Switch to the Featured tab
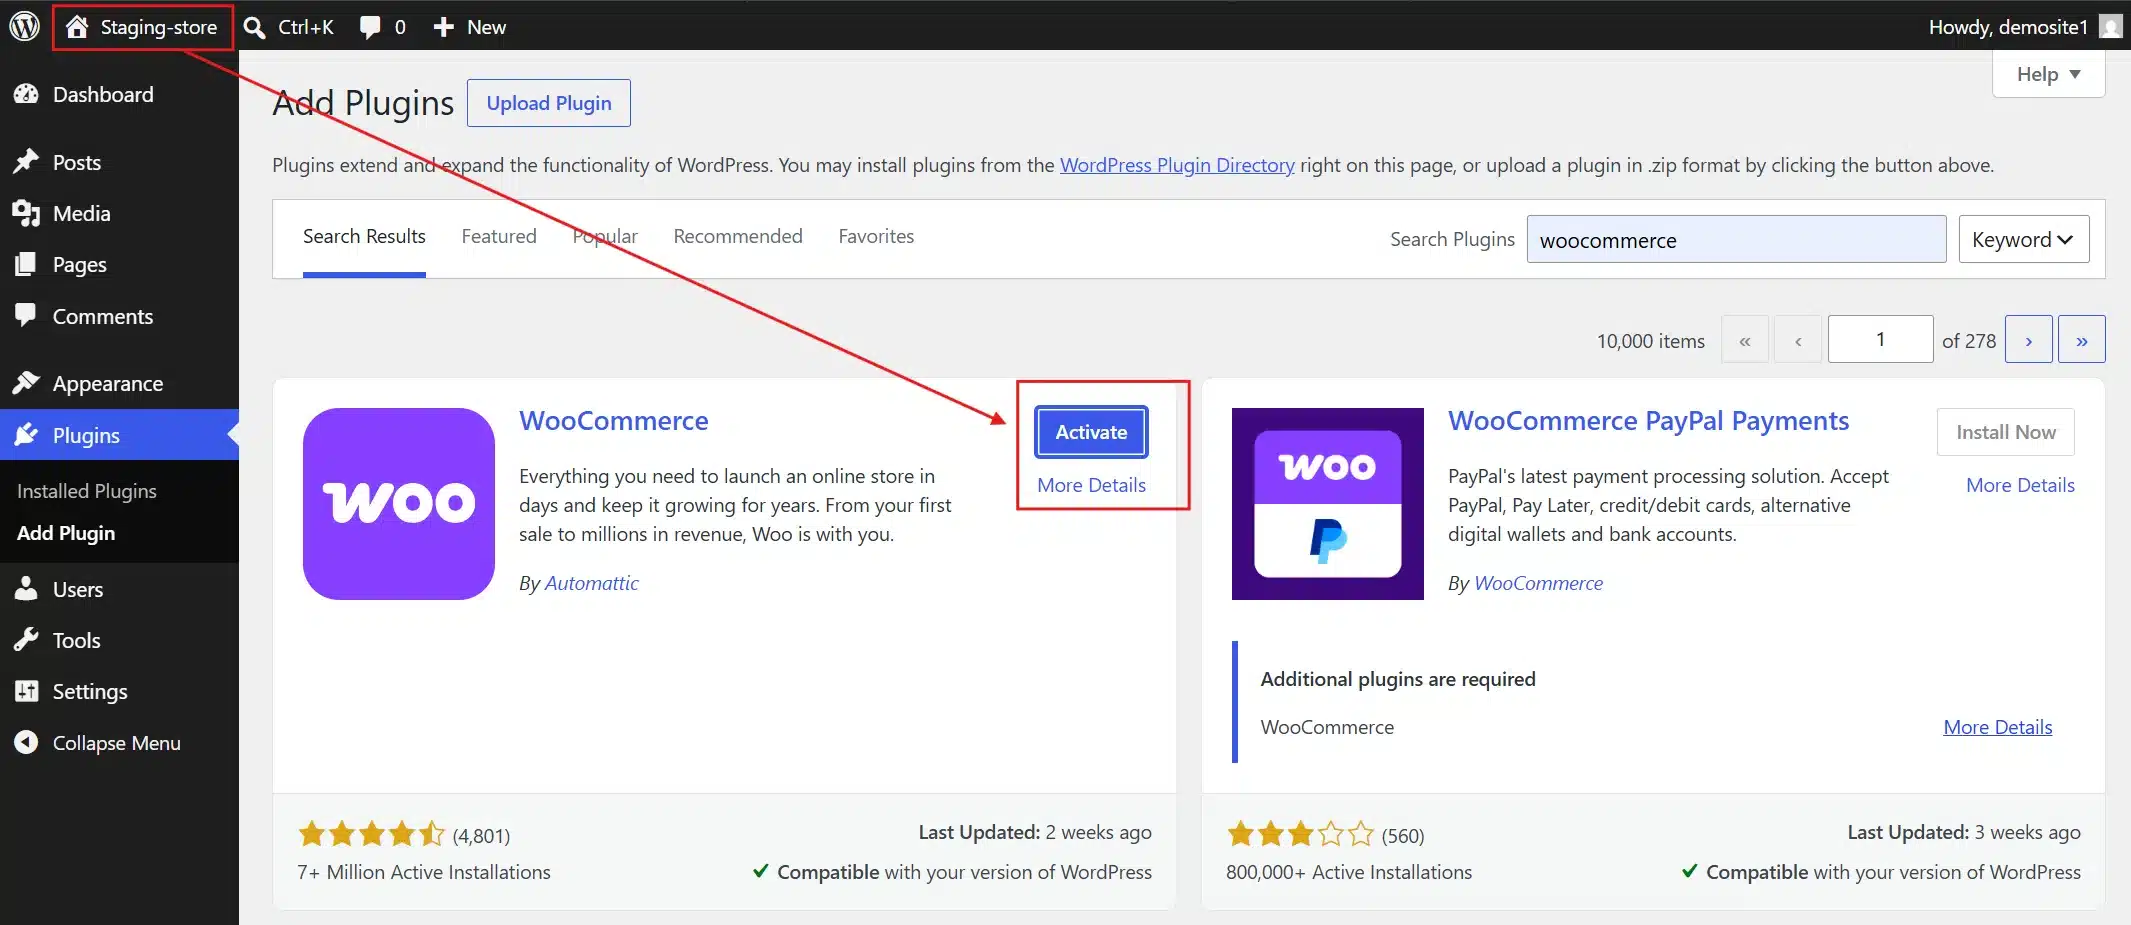2131x925 pixels. 499,237
